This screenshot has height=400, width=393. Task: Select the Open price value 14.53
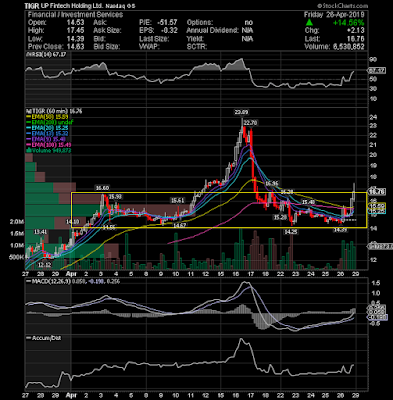pyautogui.click(x=75, y=23)
